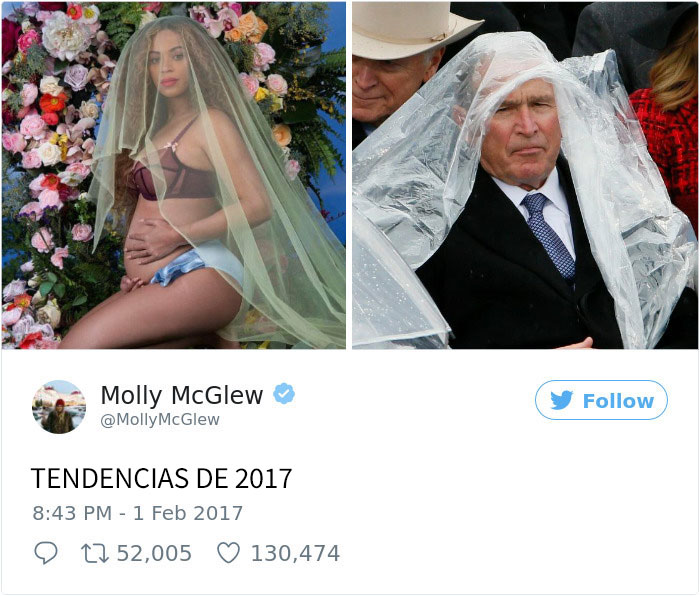The image size is (700, 596).
Task: Click the reply speech bubble icon
Action: 46,553
